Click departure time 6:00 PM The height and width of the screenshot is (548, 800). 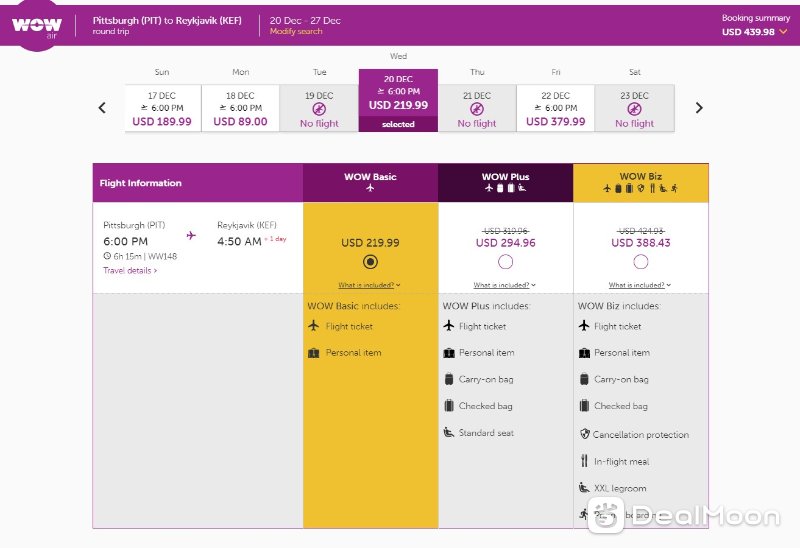click(126, 241)
